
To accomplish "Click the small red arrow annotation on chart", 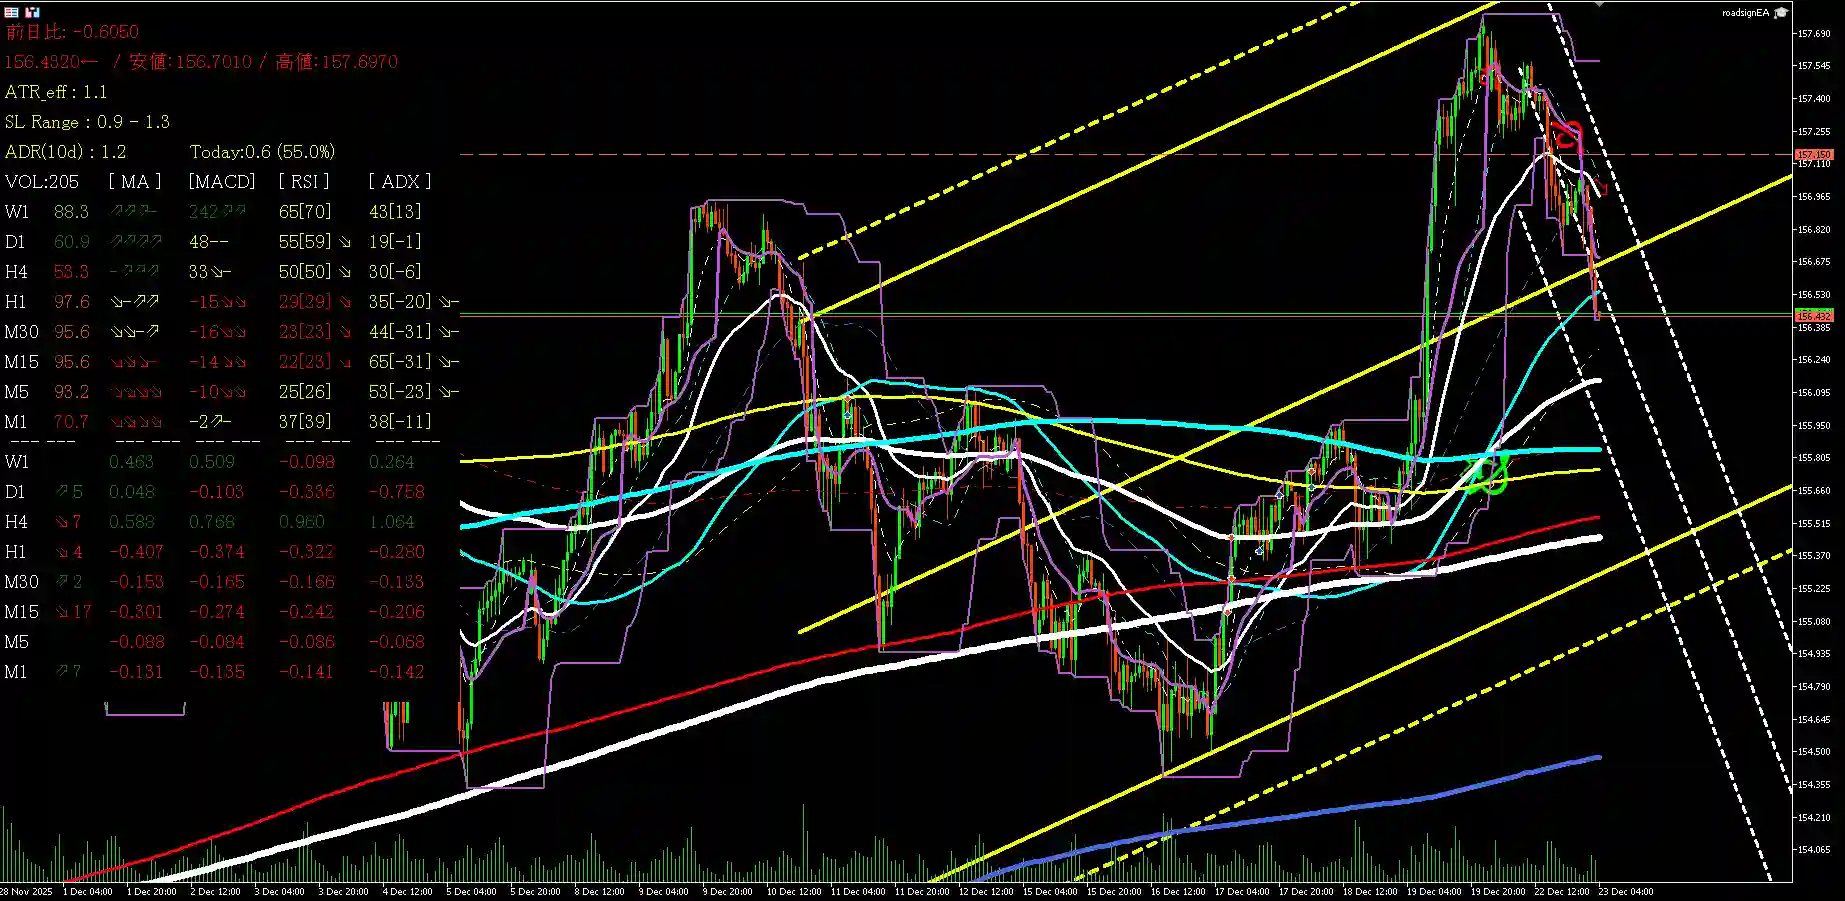I will tap(1602, 187).
